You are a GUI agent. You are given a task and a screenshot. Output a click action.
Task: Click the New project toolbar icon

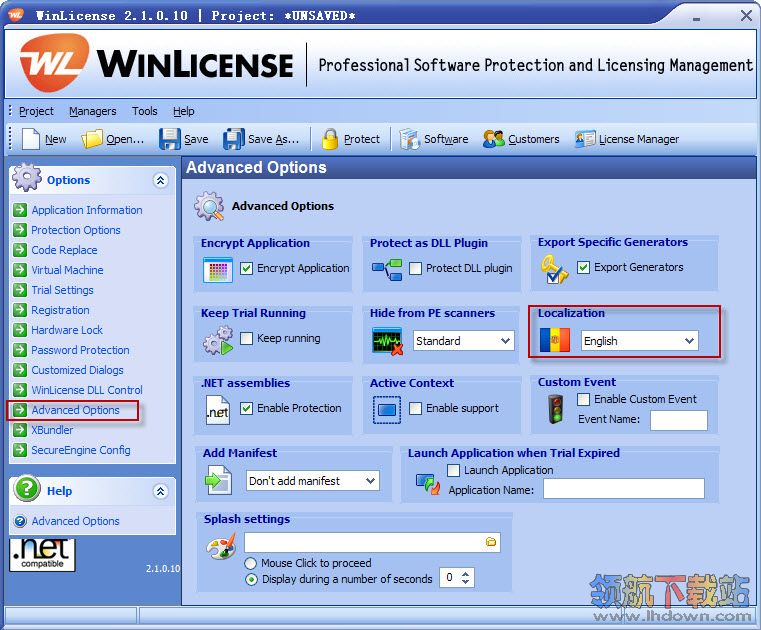pos(31,139)
